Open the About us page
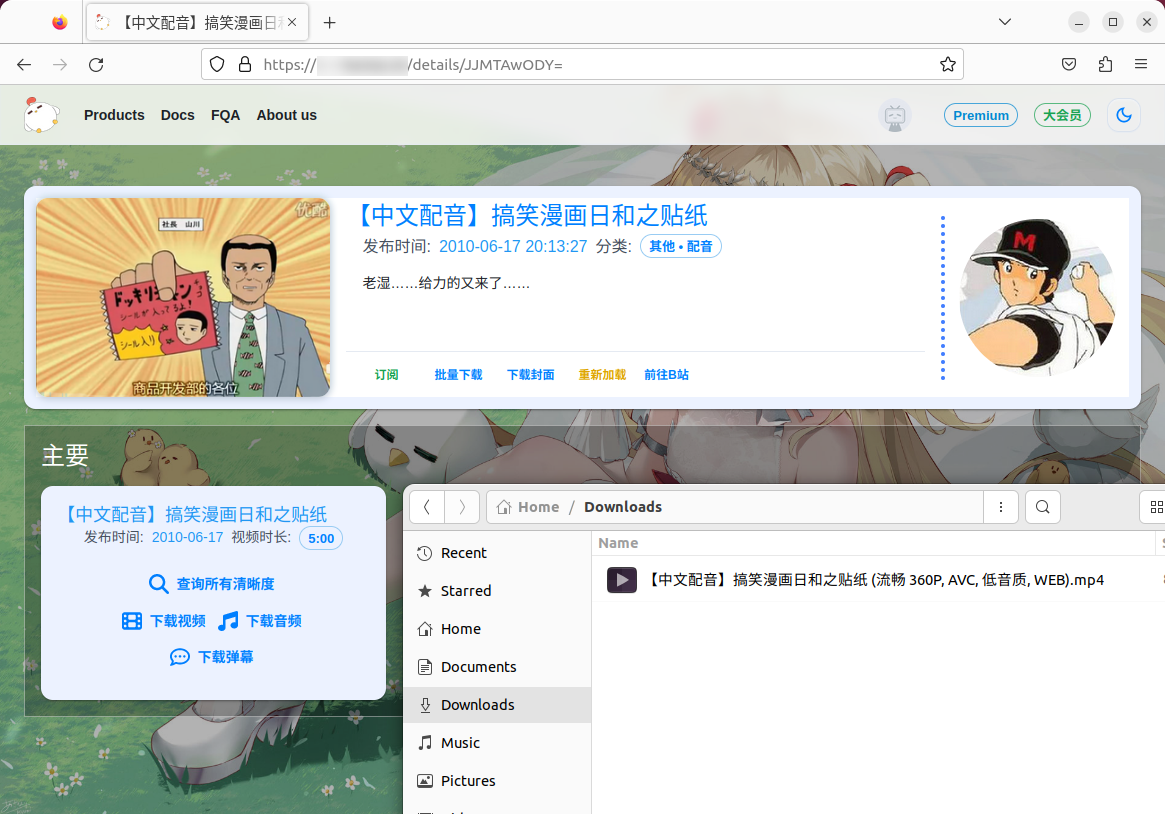Screen dimensions: 1165x814 click(x=287, y=115)
